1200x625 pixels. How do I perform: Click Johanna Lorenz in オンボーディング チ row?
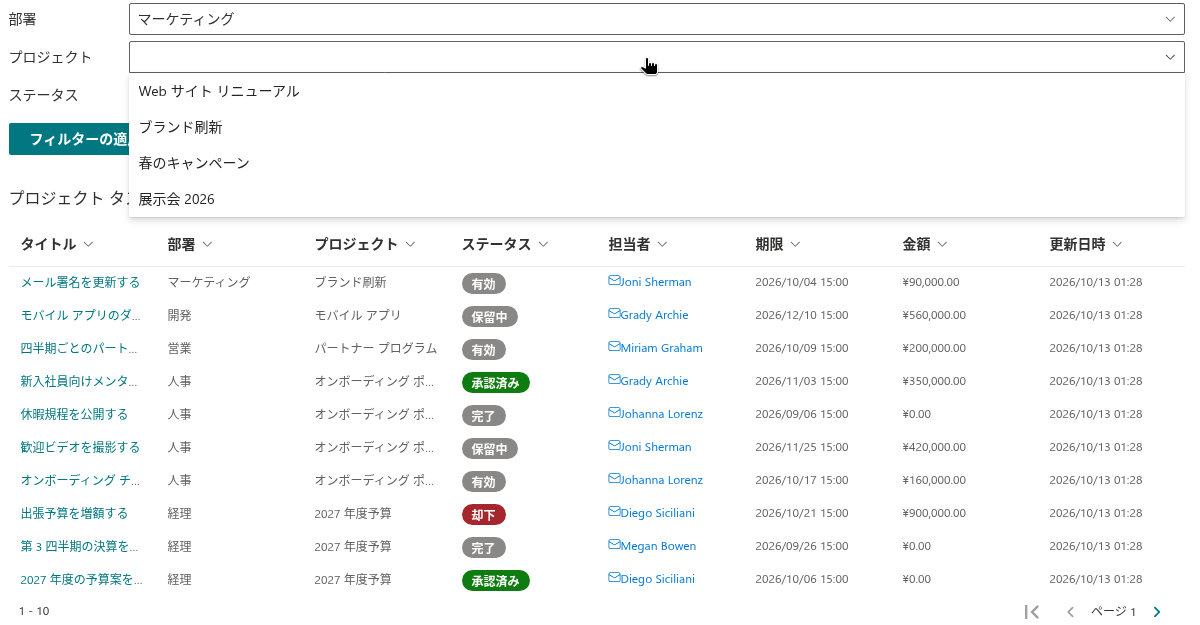661,480
